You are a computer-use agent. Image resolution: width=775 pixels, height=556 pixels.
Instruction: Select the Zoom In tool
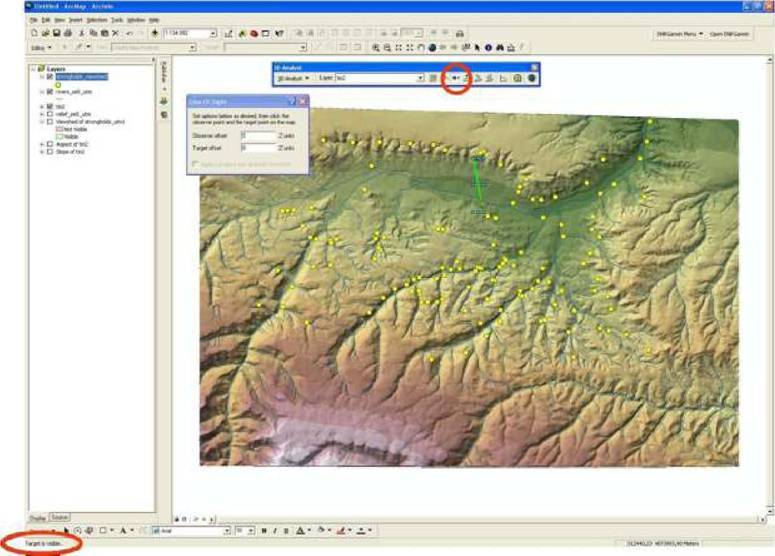click(376, 47)
